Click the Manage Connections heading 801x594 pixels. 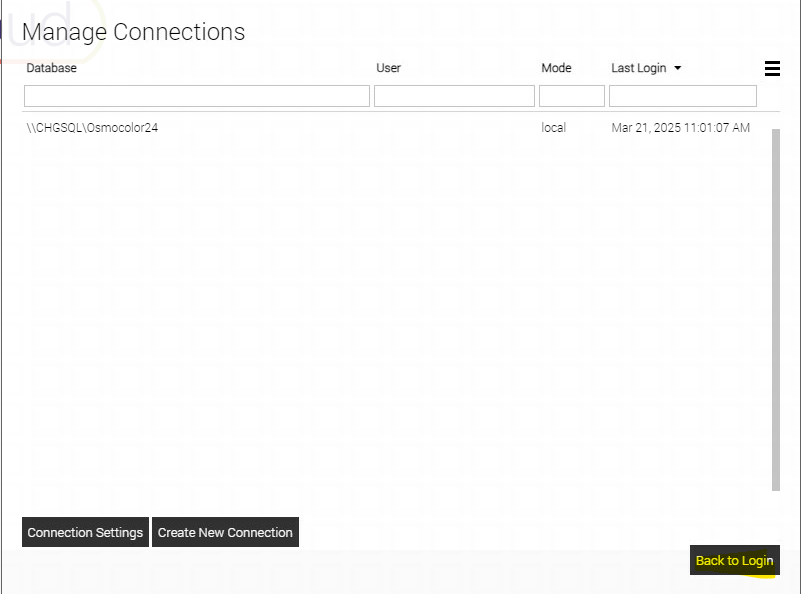(x=133, y=32)
